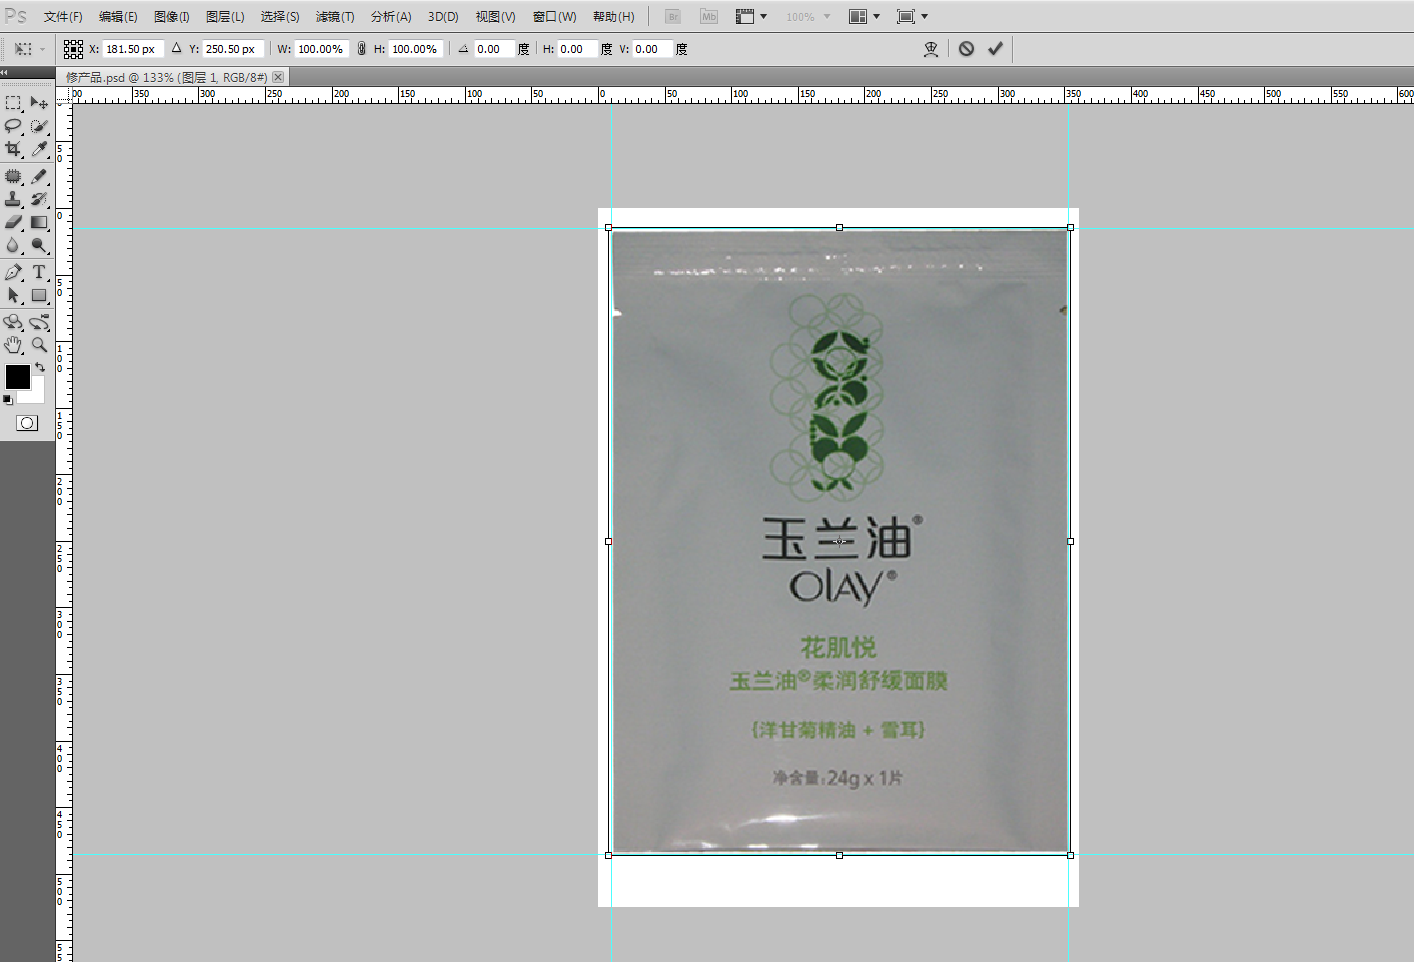Screen dimensions: 1414x962
Task: Open the foreground color picker
Action: pos(17,376)
